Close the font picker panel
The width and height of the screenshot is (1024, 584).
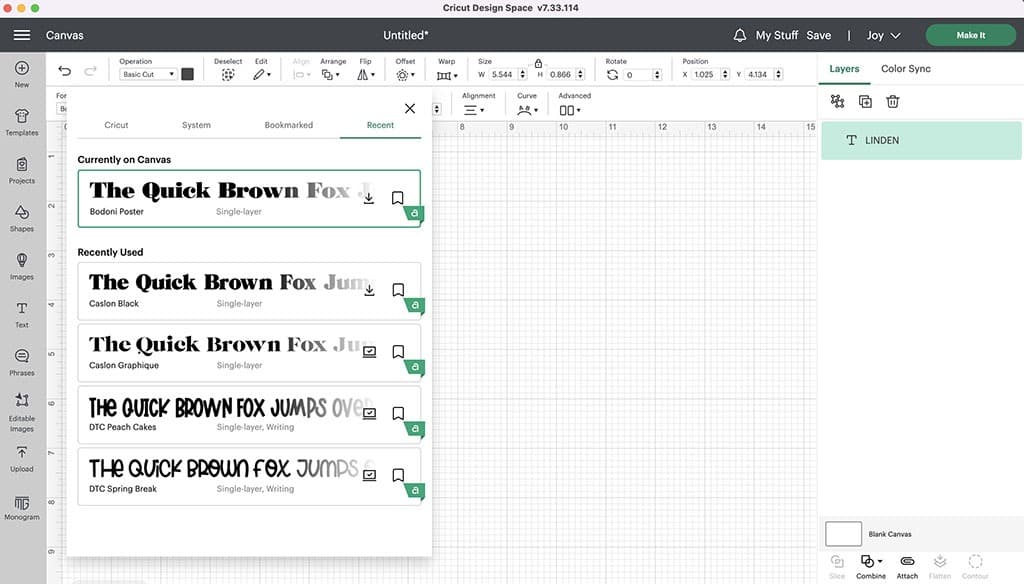pos(409,108)
